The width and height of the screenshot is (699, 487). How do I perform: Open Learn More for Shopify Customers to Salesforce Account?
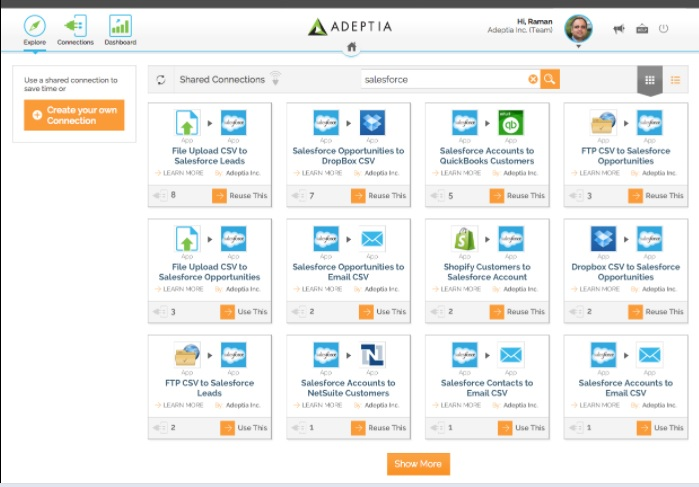456,289
